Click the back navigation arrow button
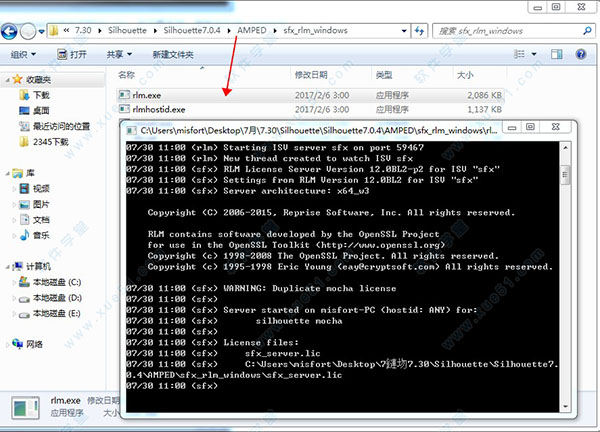Viewport: 600px width, 432px height. (13, 31)
